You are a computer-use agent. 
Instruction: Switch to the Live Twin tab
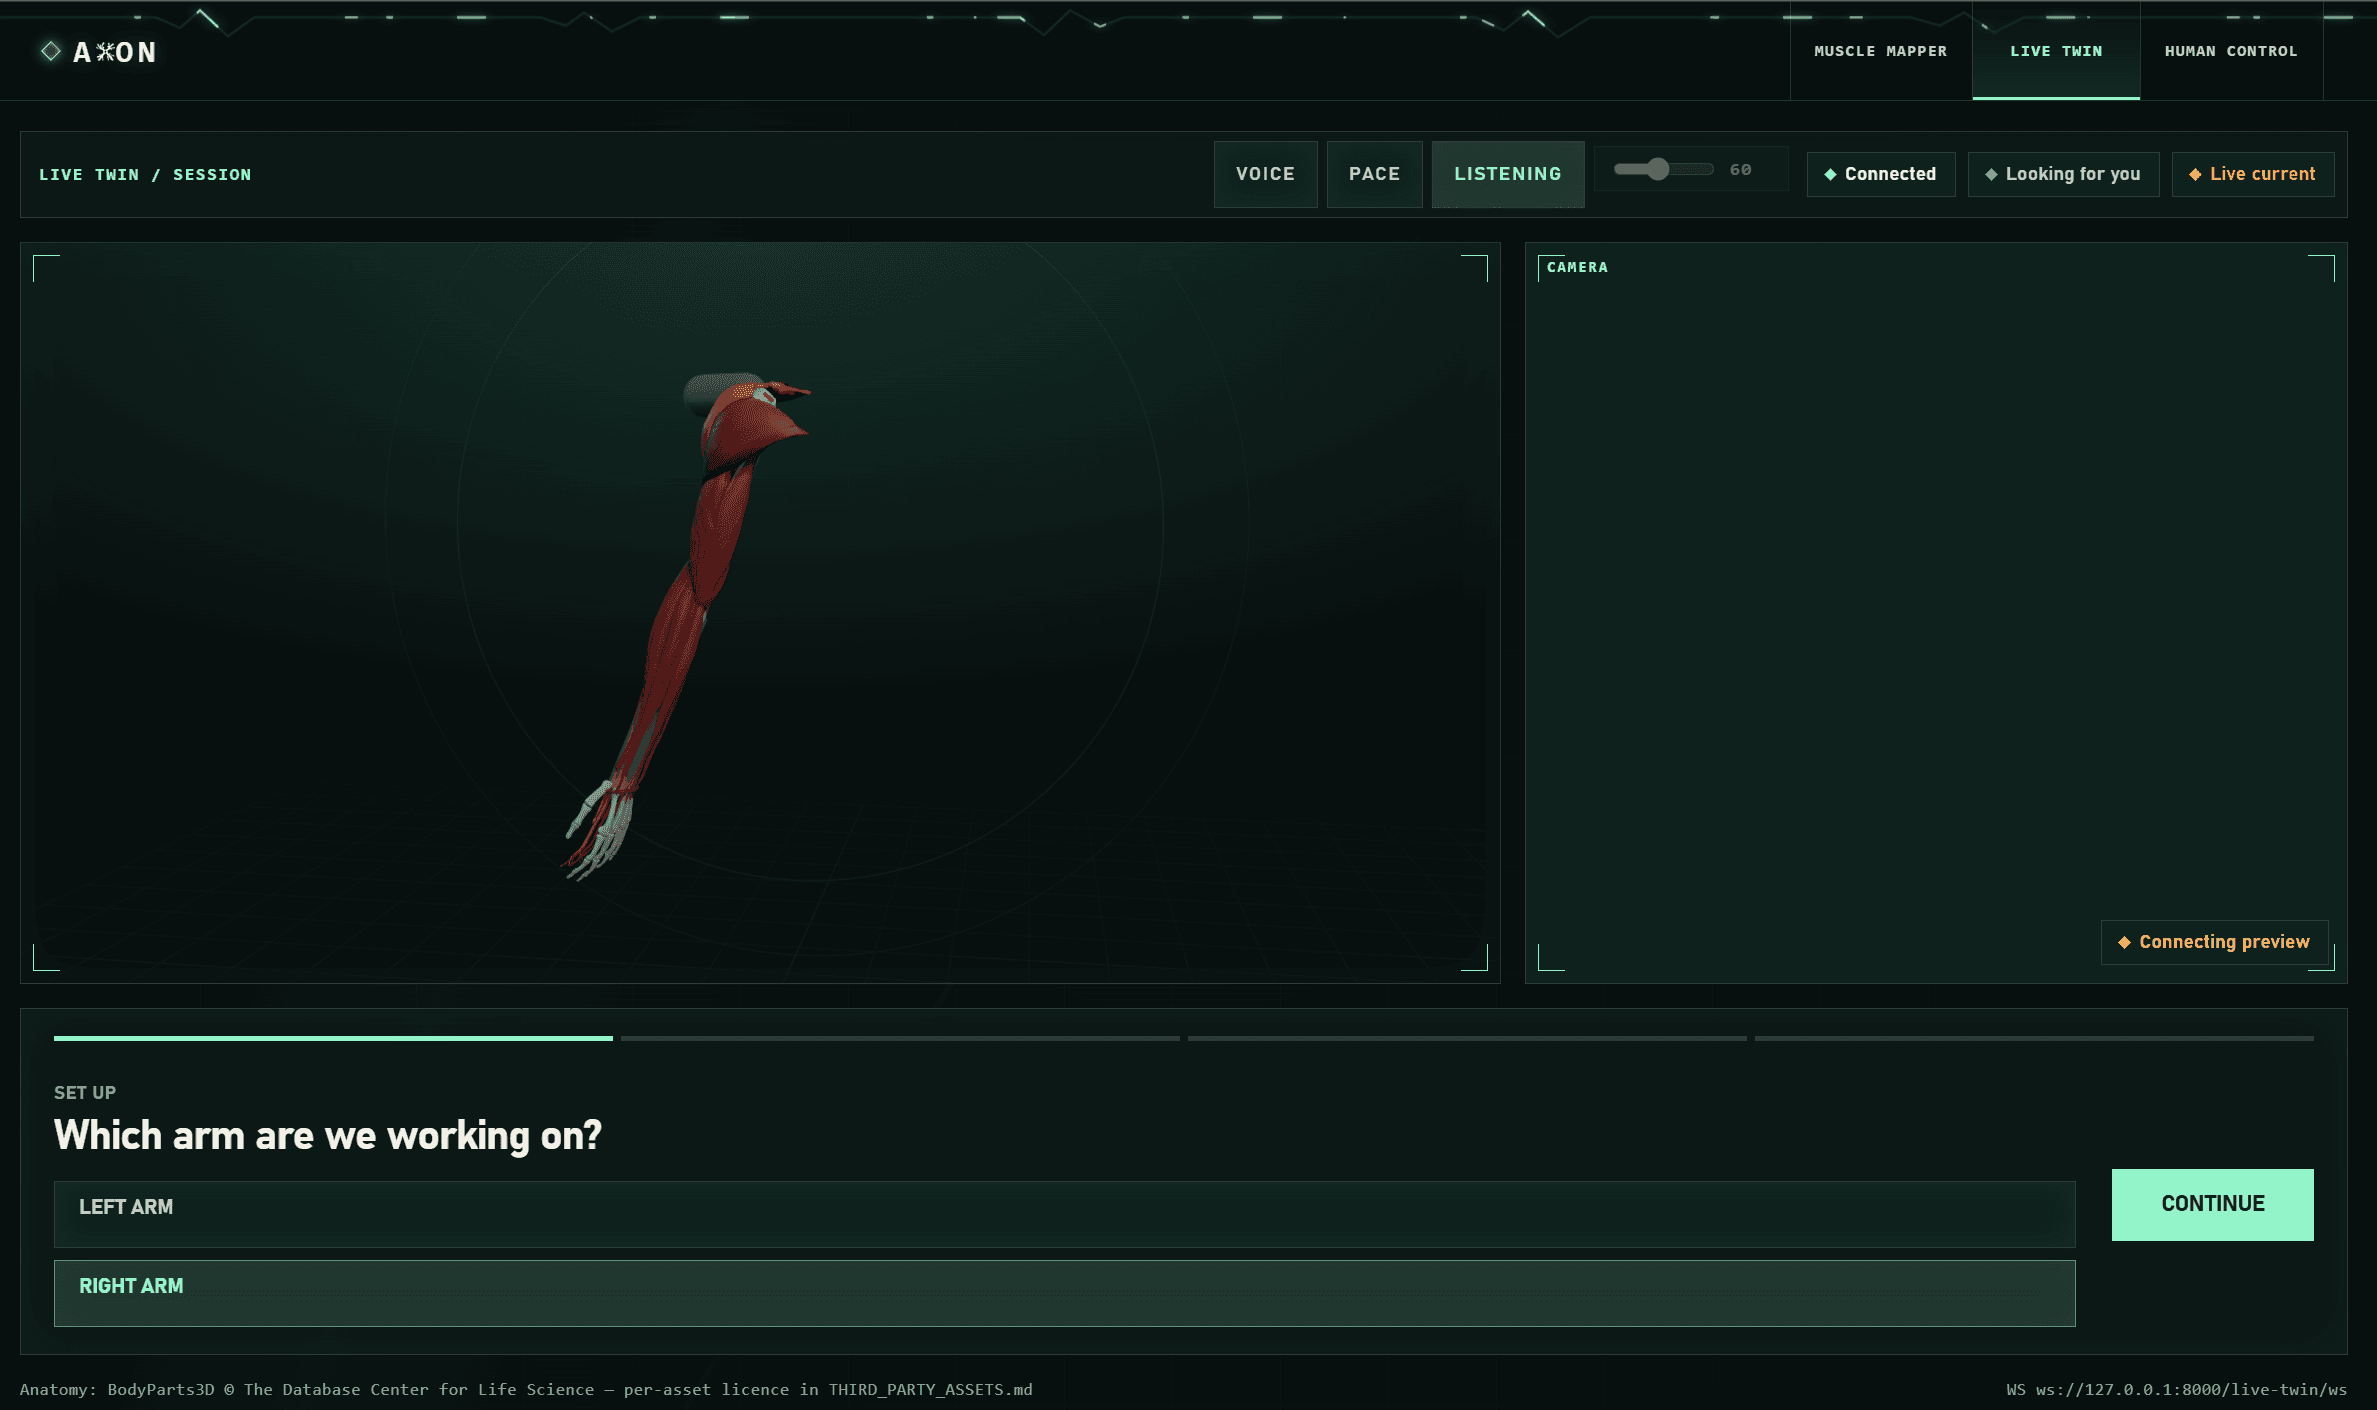tap(2056, 51)
